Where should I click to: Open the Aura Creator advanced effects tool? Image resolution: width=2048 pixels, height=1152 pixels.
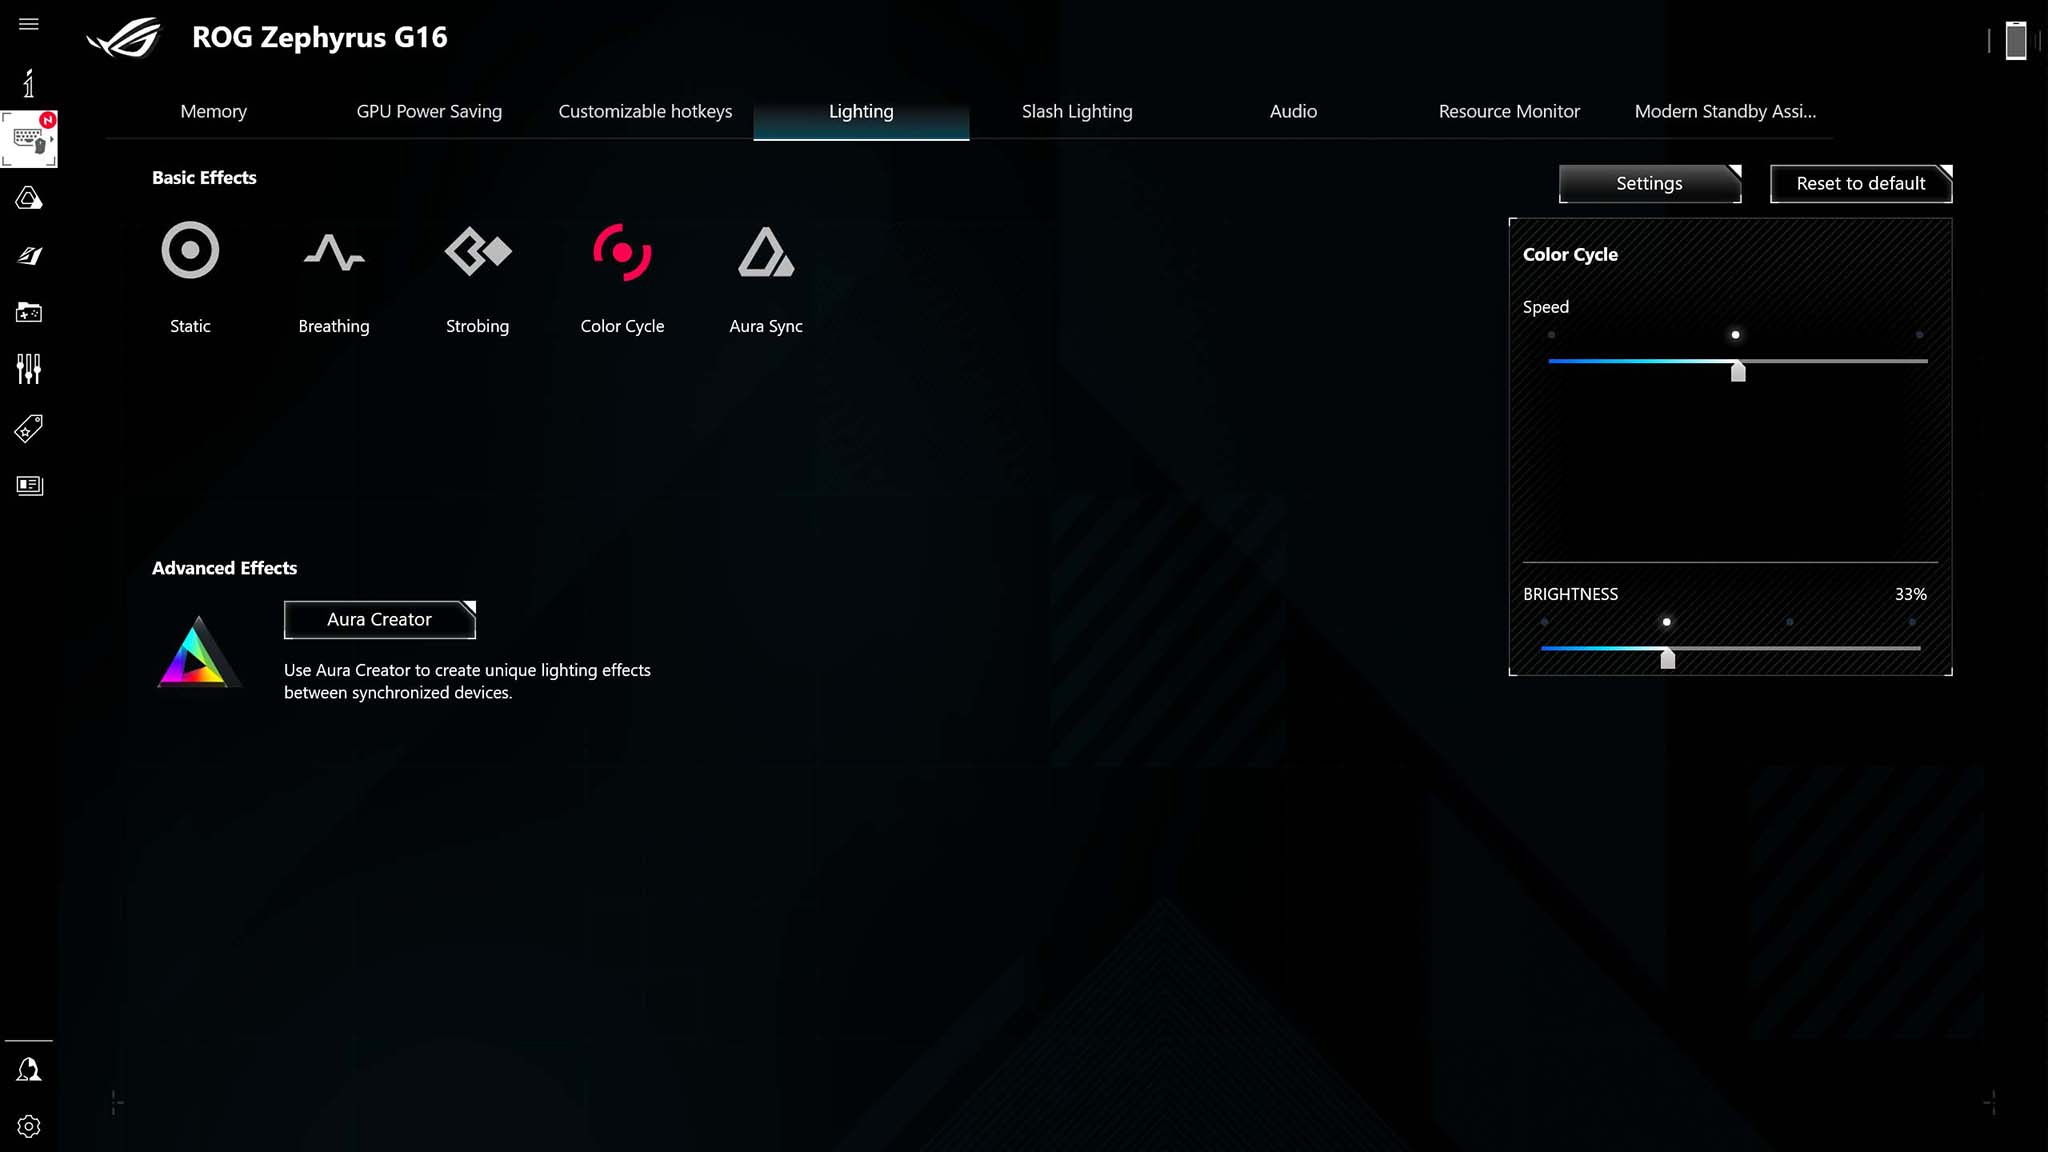coord(378,617)
